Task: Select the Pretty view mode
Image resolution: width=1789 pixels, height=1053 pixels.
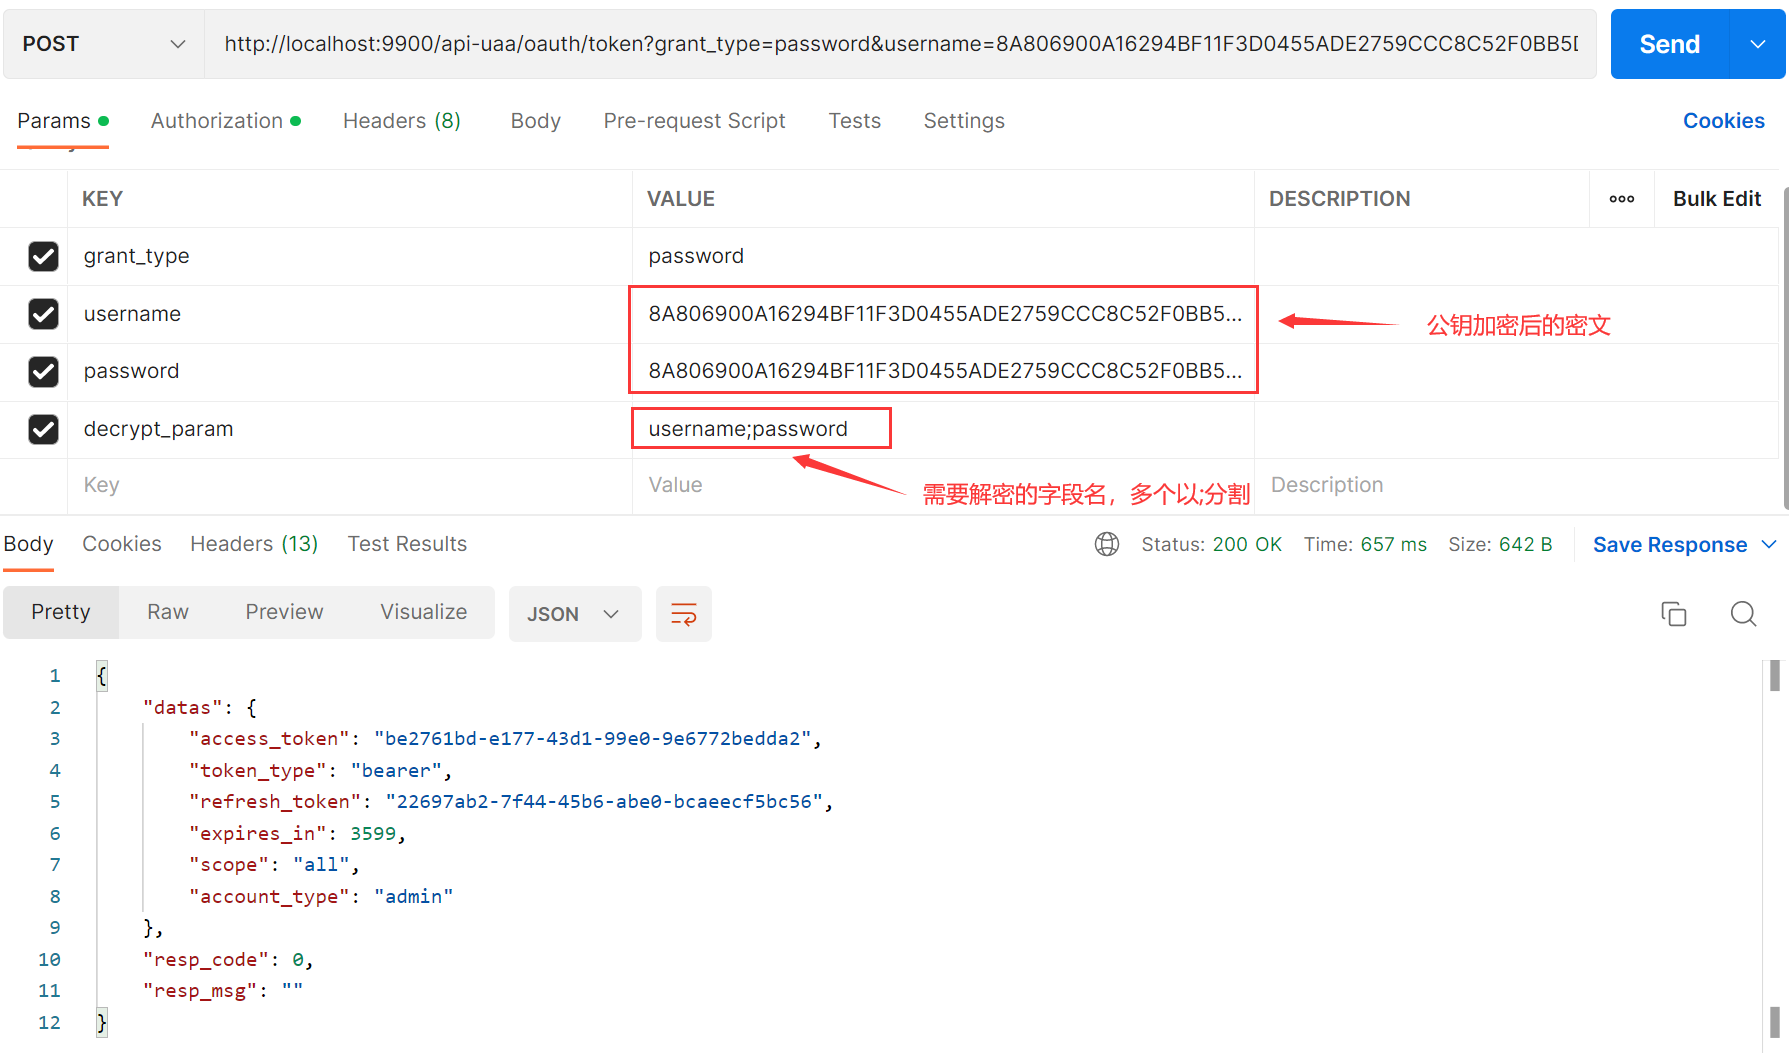Action: pos(61,612)
